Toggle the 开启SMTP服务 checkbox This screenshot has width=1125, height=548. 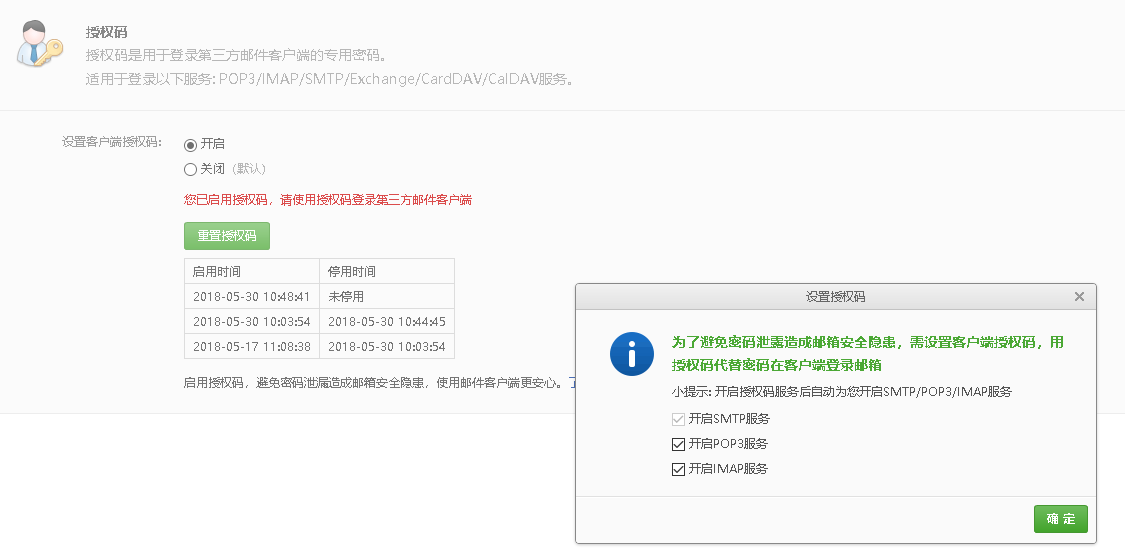coord(679,419)
